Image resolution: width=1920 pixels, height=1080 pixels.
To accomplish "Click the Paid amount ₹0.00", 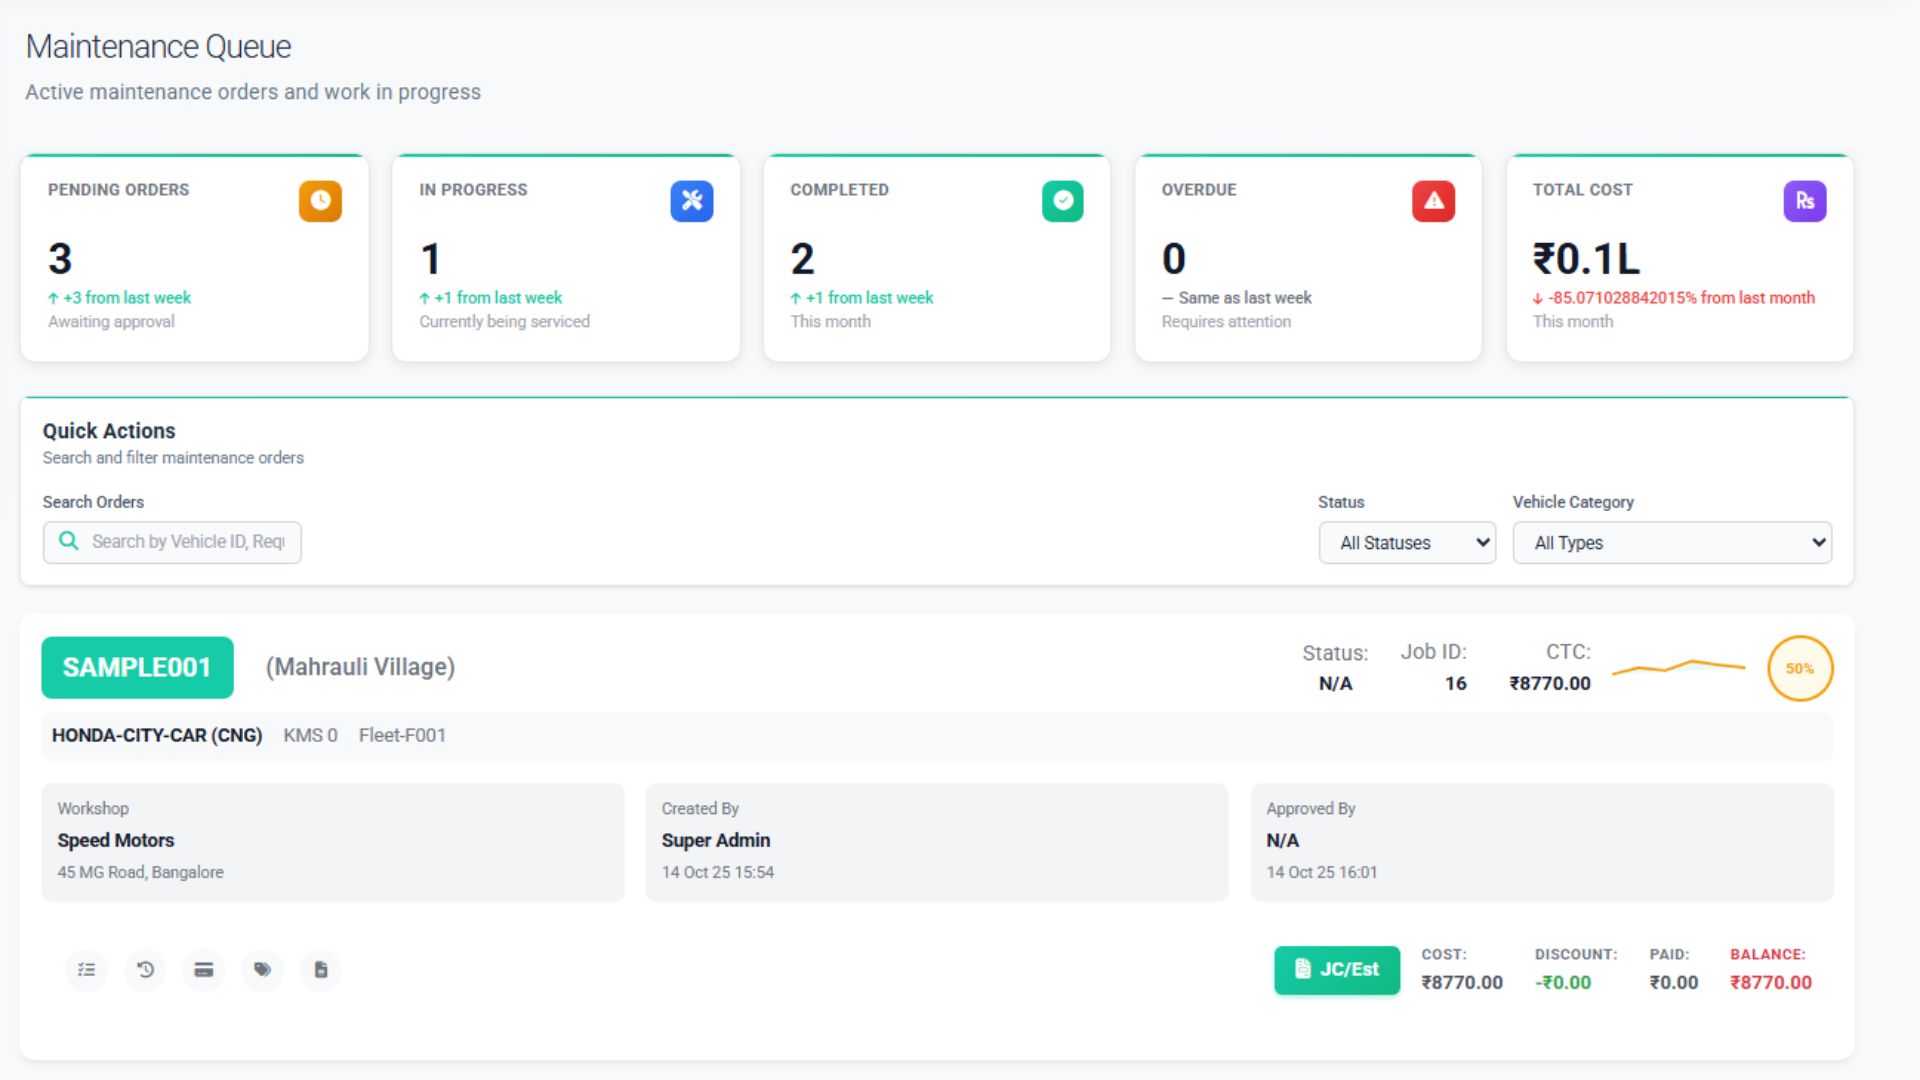I will [x=1674, y=982].
